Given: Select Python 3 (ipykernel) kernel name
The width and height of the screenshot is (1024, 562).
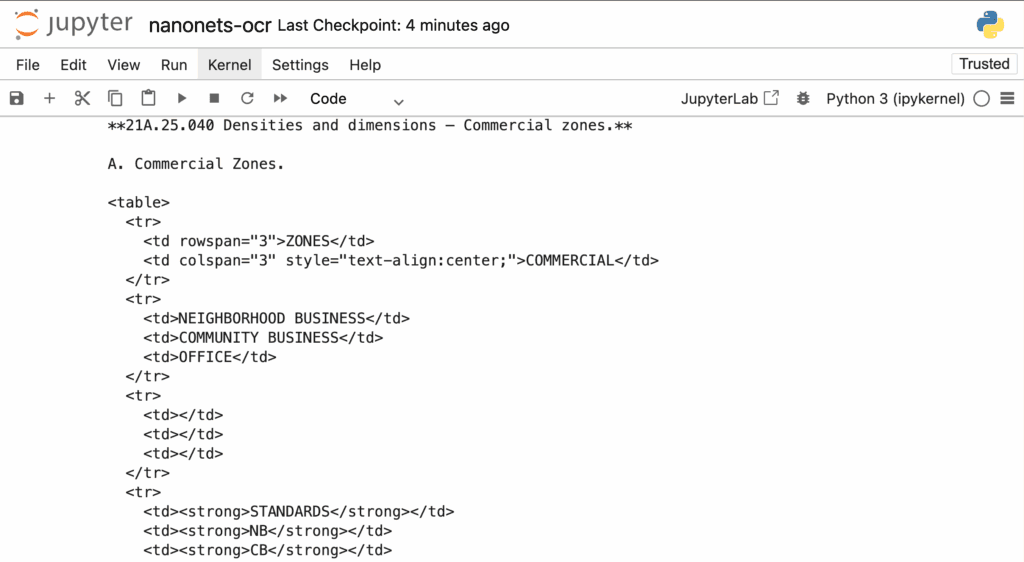Looking at the screenshot, I should pos(895,99).
